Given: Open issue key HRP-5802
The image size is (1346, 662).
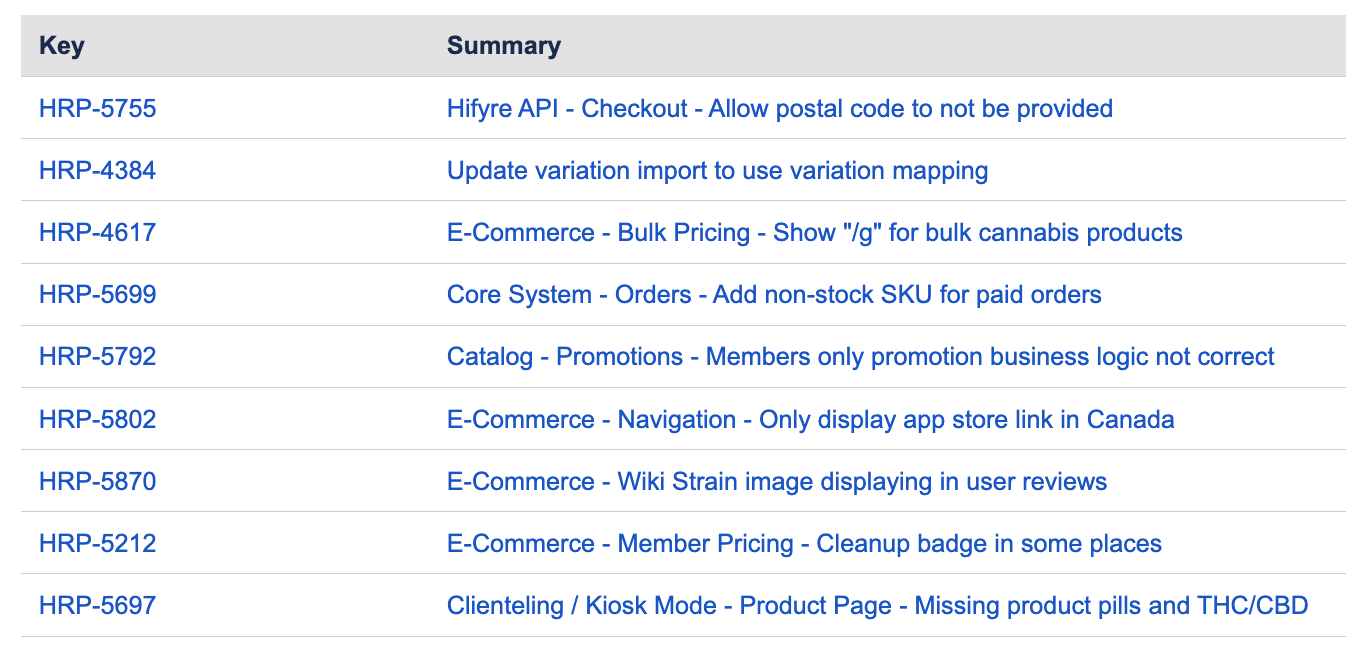Looking at the screenshot, I should tap(97, 419).
